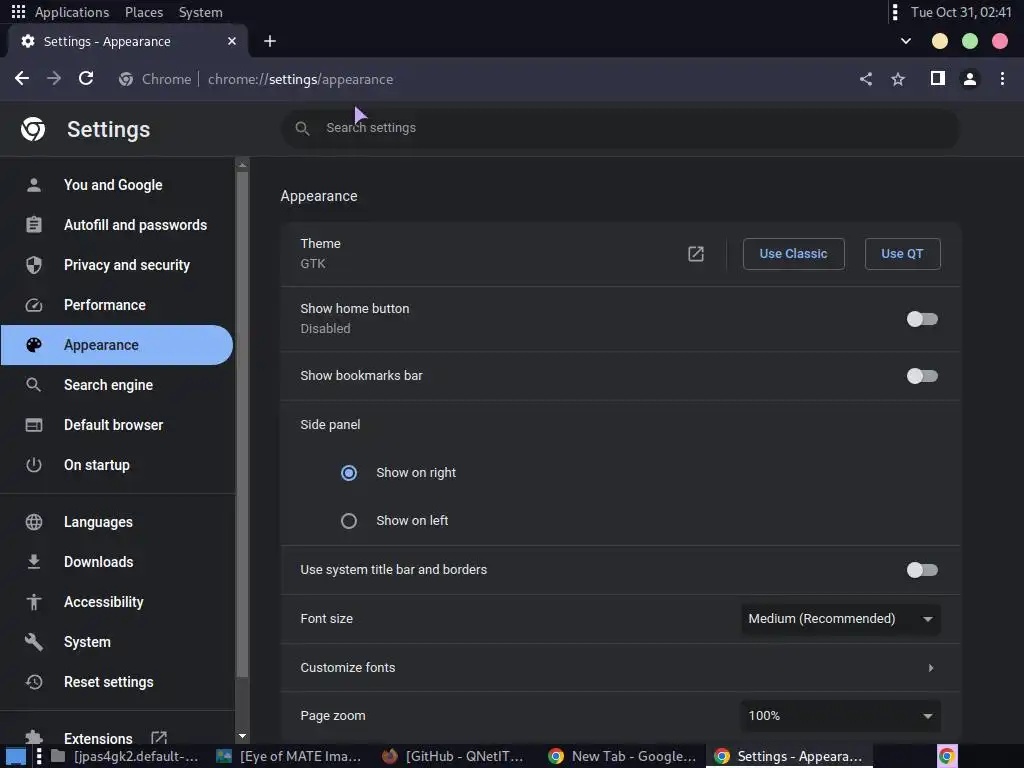Click the Reset settings history icon

tap(33, 682)
